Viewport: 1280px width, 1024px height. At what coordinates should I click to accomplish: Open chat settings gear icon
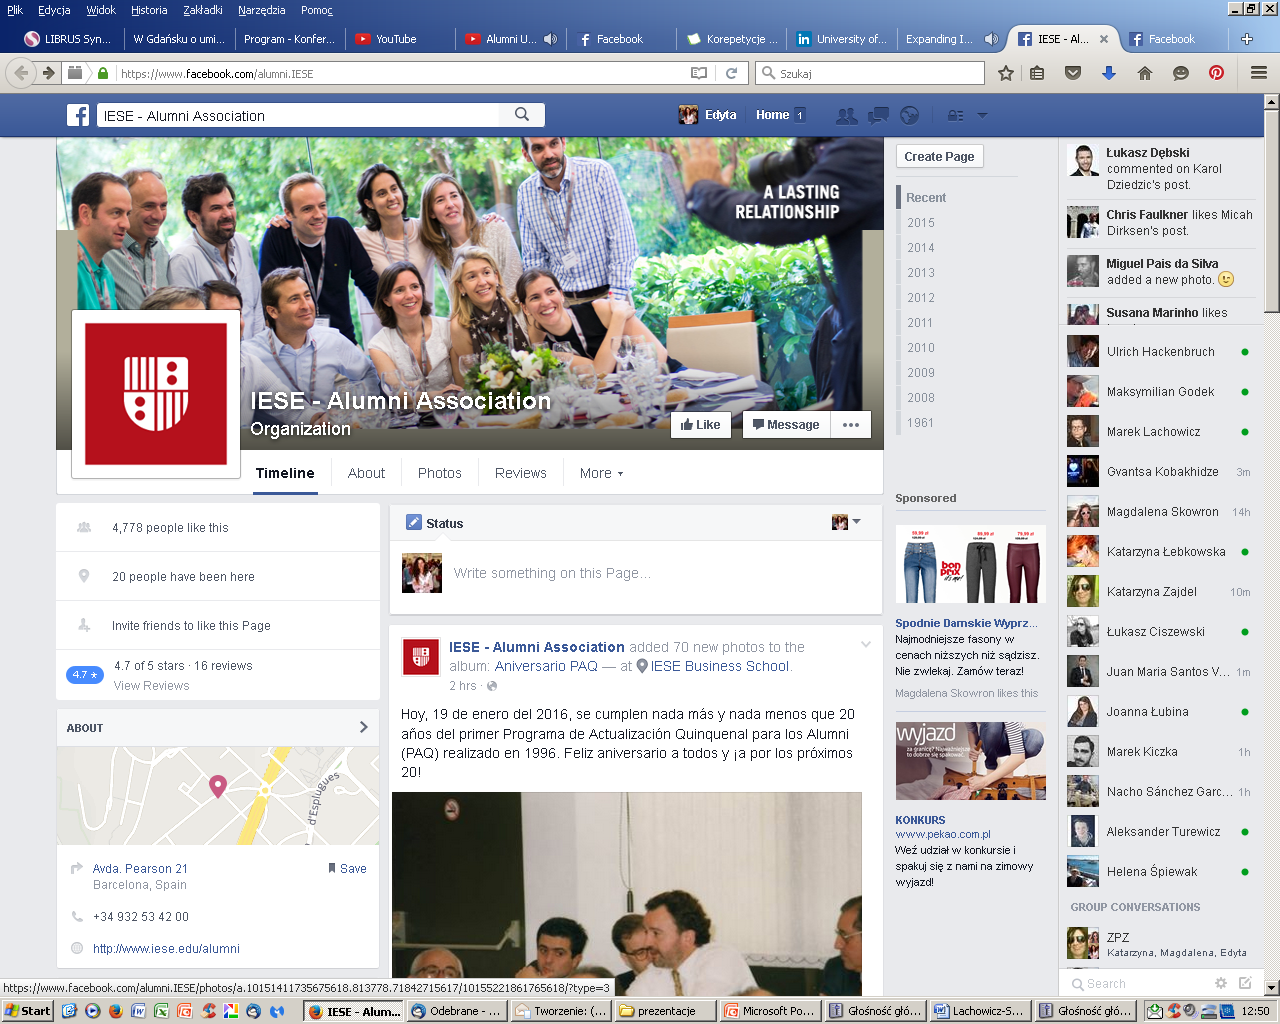pyautogui.click(x=1221, y=983)
